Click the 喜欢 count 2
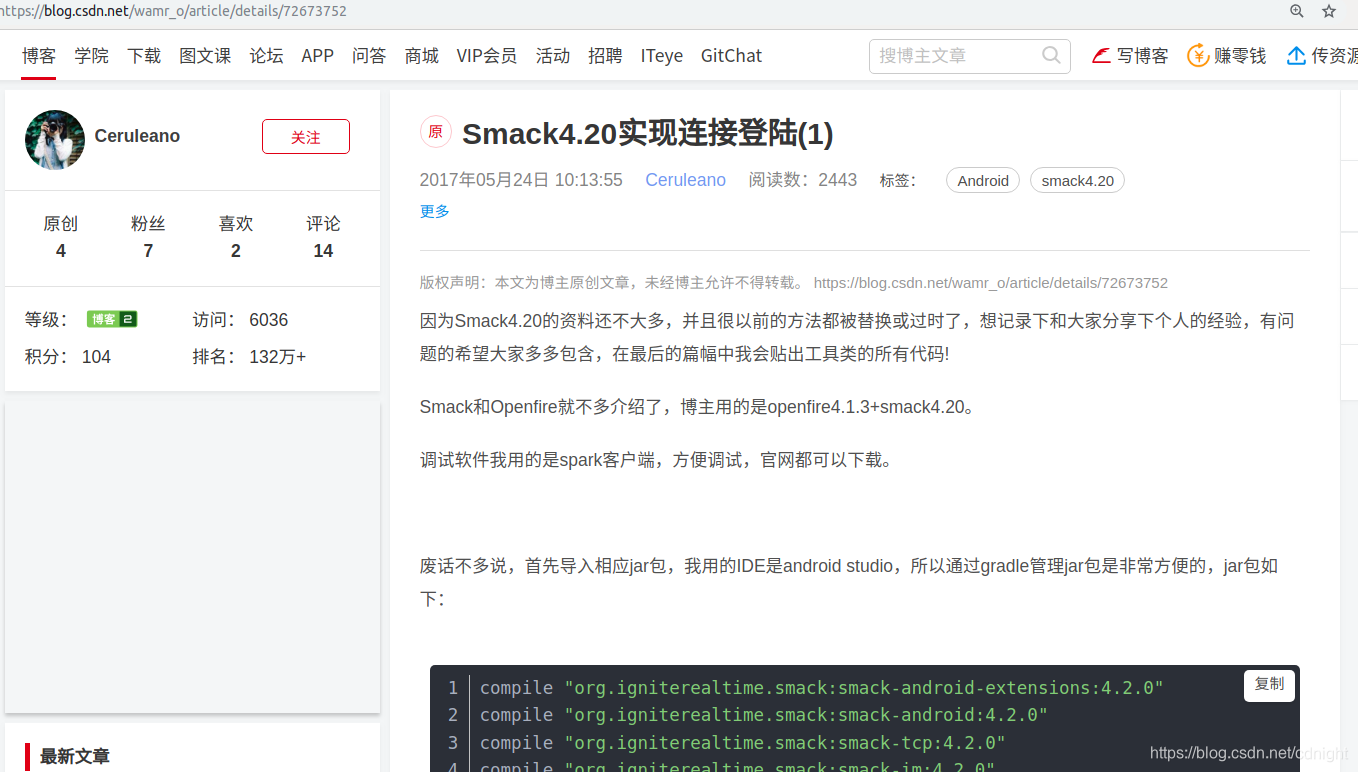 click(236, 251)
